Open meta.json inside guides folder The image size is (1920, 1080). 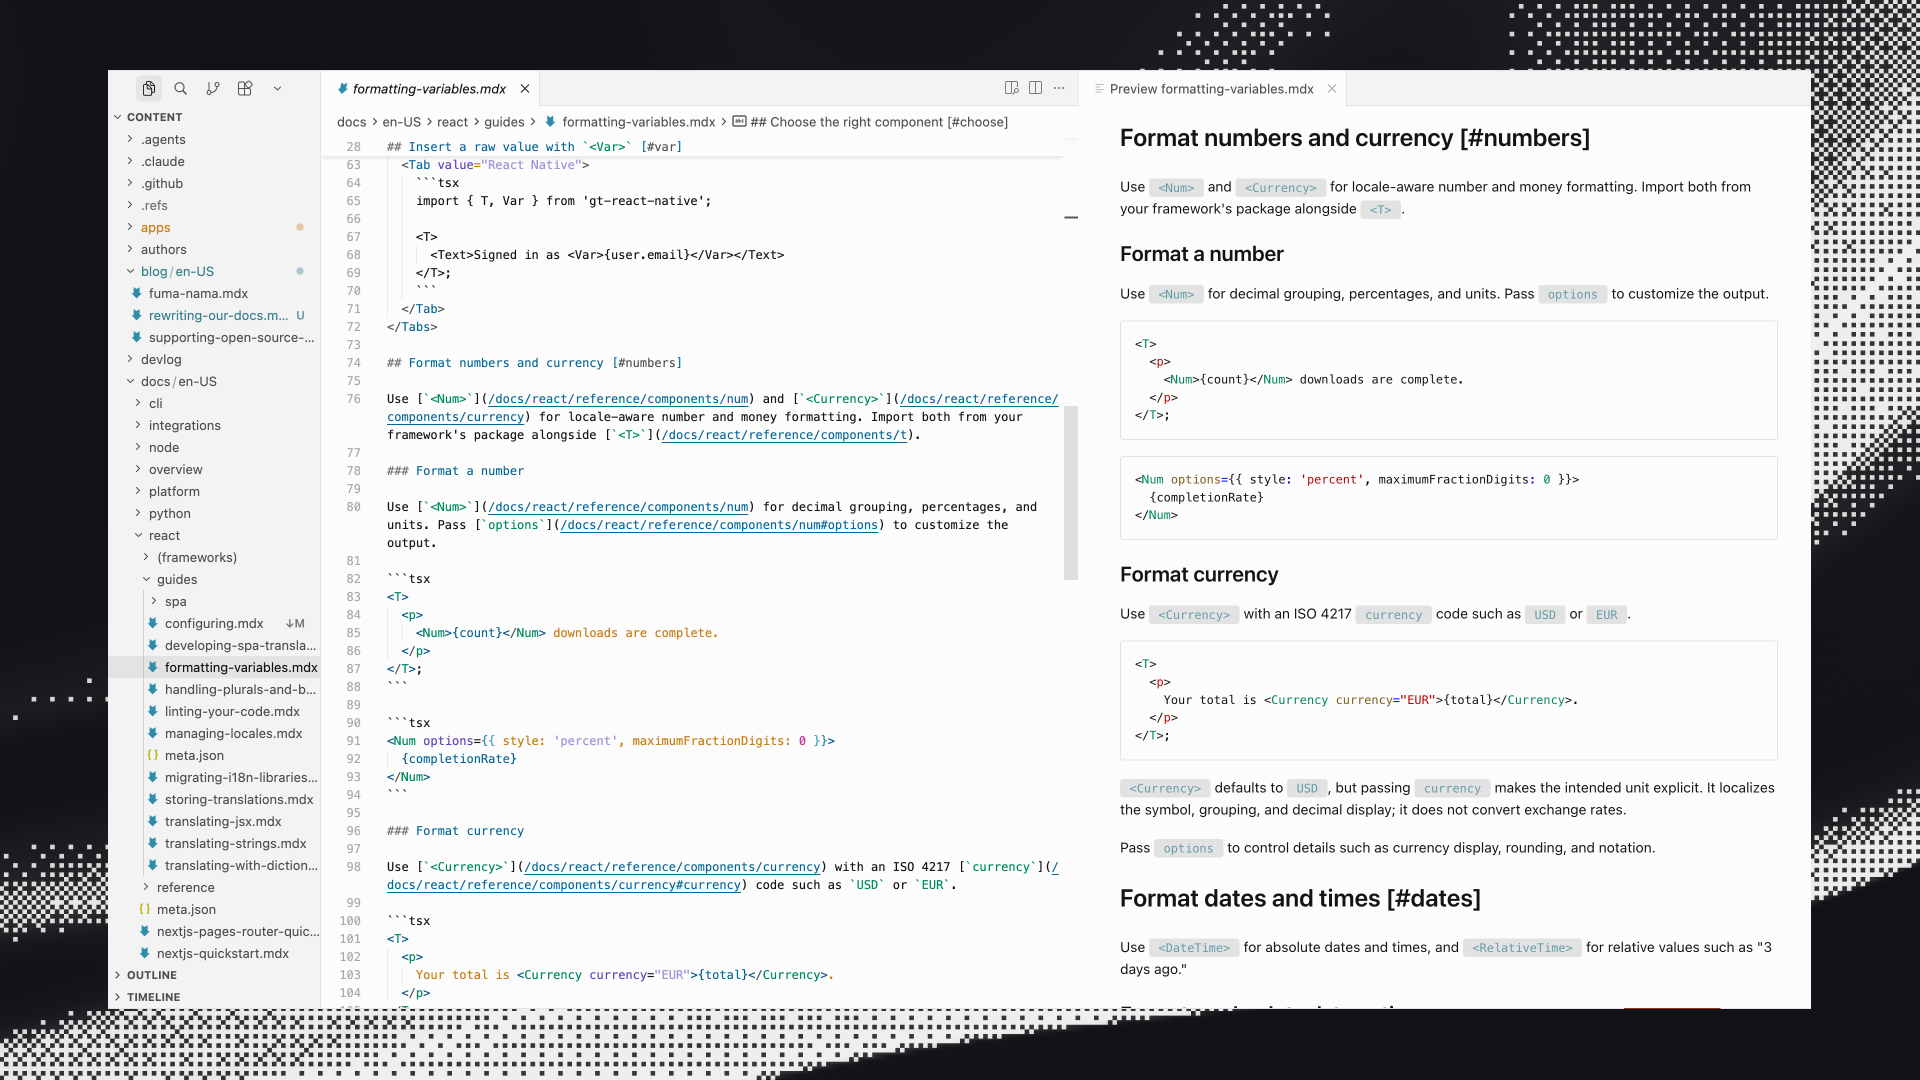[x=214, y=756]
